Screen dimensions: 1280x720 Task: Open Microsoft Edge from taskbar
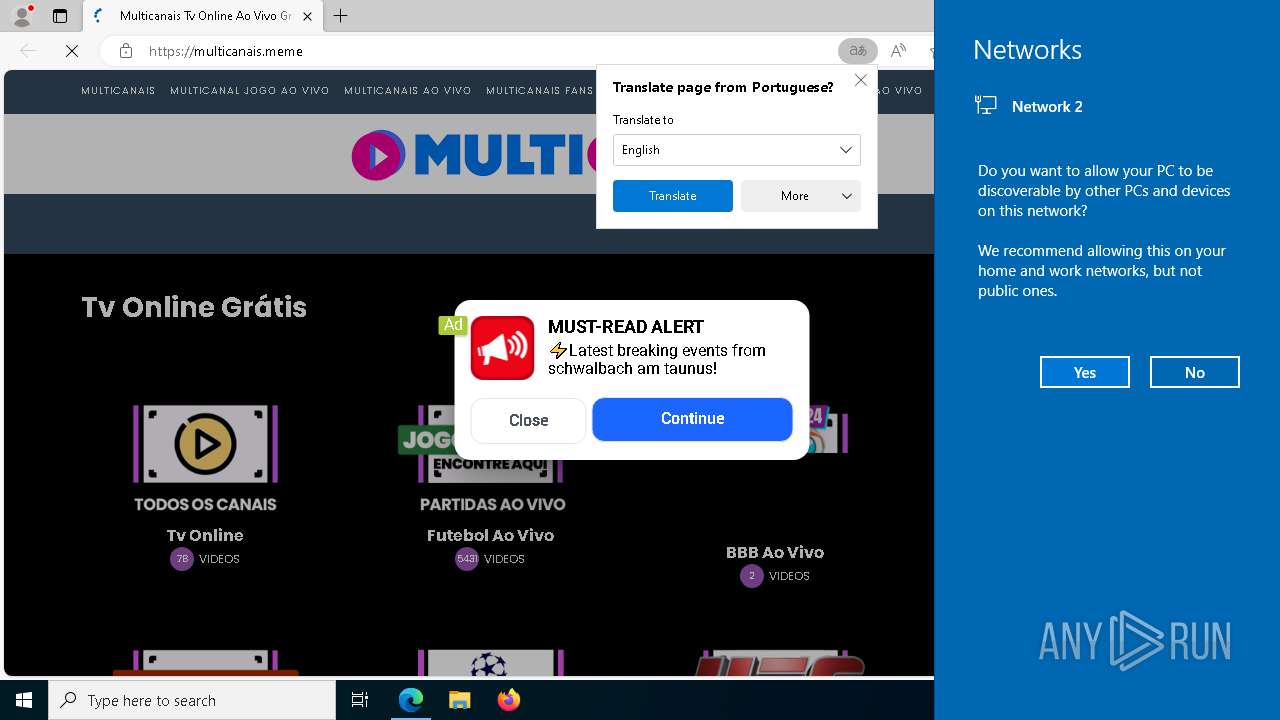(411, 700)
